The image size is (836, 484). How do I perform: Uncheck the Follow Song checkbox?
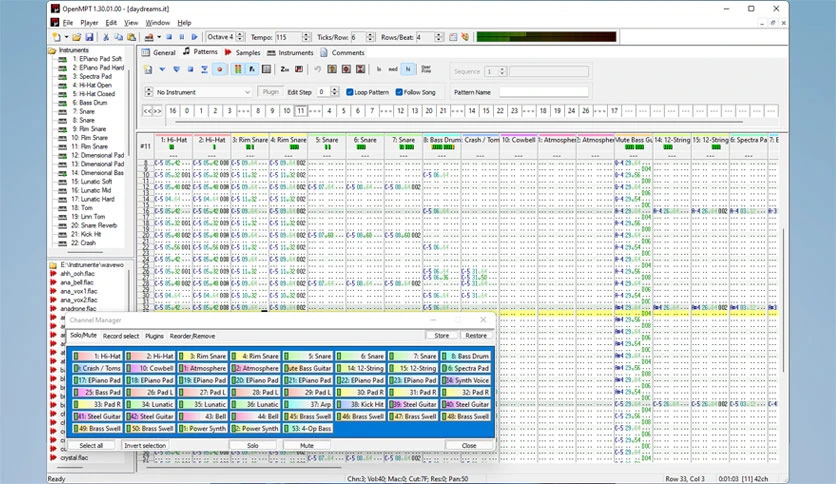[x=399, y=92]
